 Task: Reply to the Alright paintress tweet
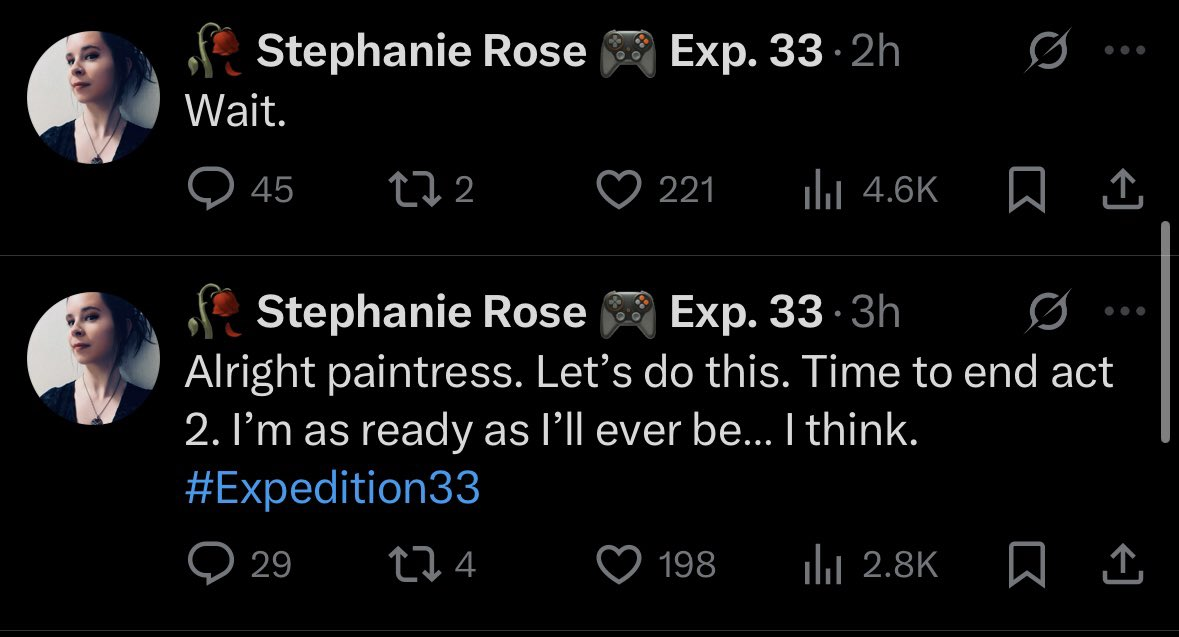[x=210, y=565]
